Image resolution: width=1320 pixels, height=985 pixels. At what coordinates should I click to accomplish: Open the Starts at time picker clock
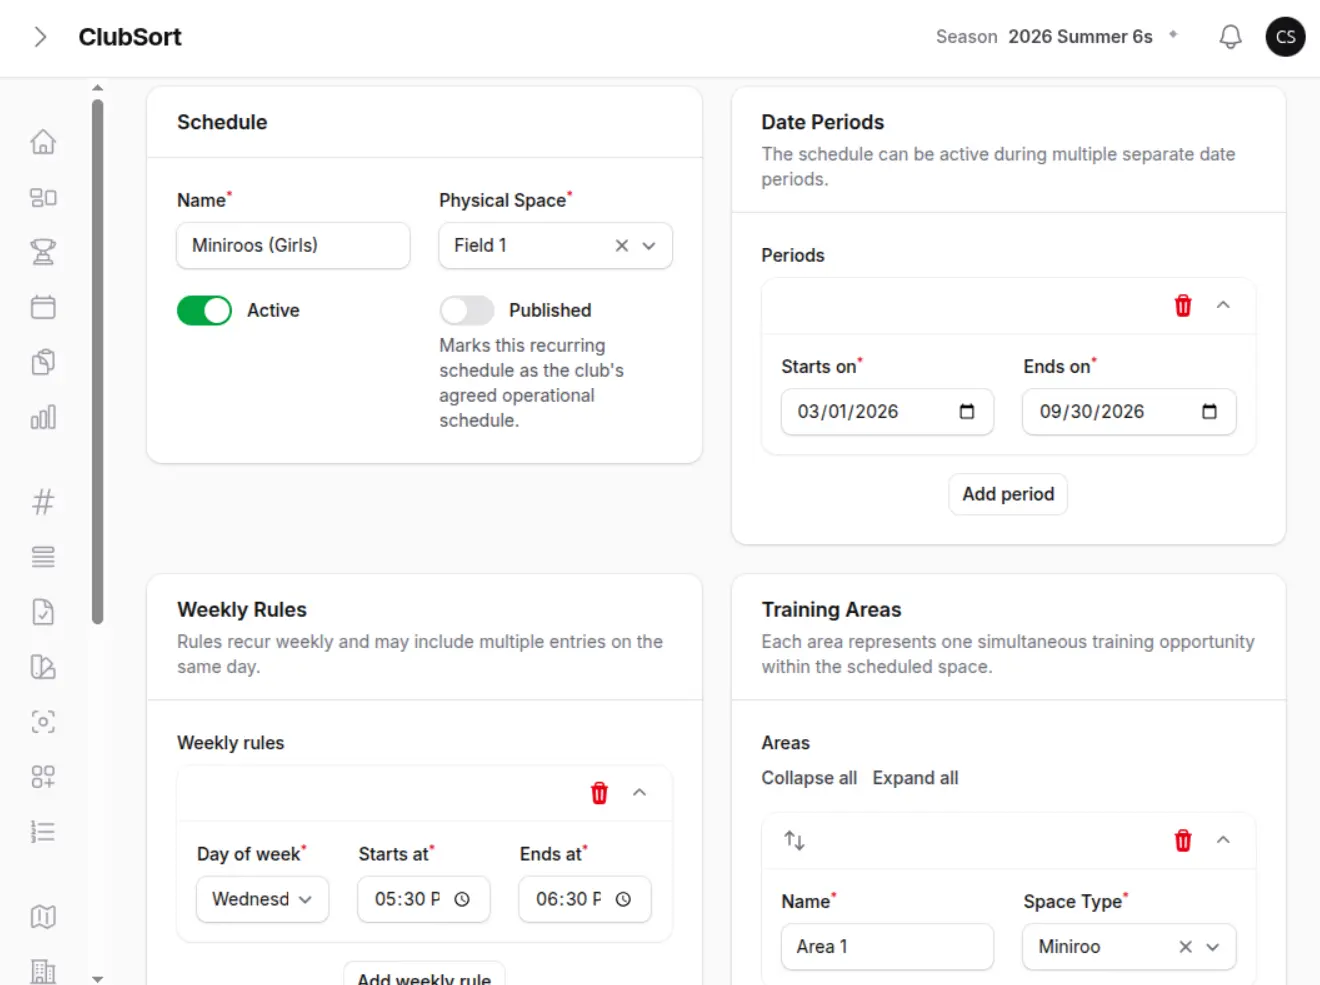pyautogui.click(x=462, y=899)
